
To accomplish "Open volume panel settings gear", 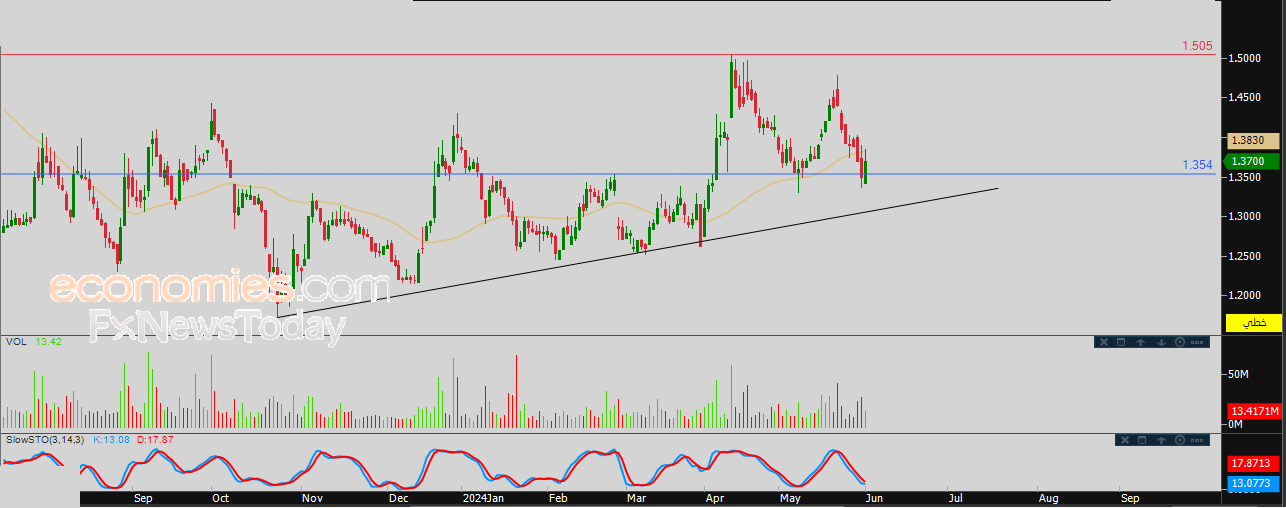I will pos(1180,342).
